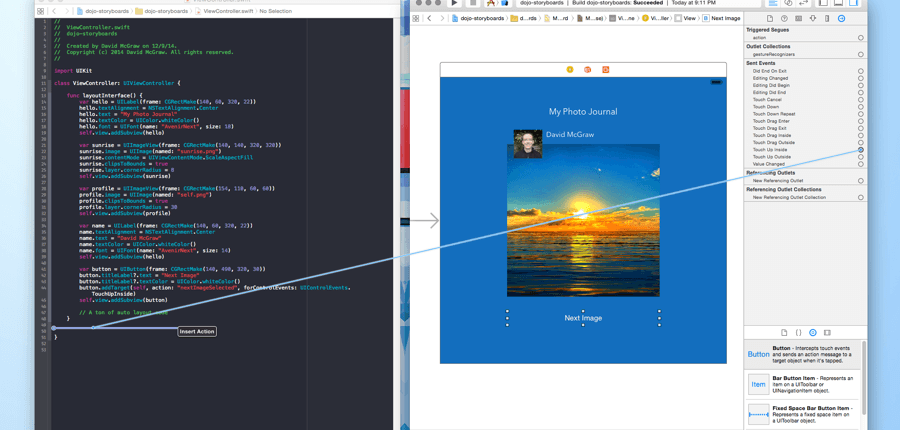Click the Value Changed connection circle
Screen dimensions: 900x430
click(x=860, y=164)
